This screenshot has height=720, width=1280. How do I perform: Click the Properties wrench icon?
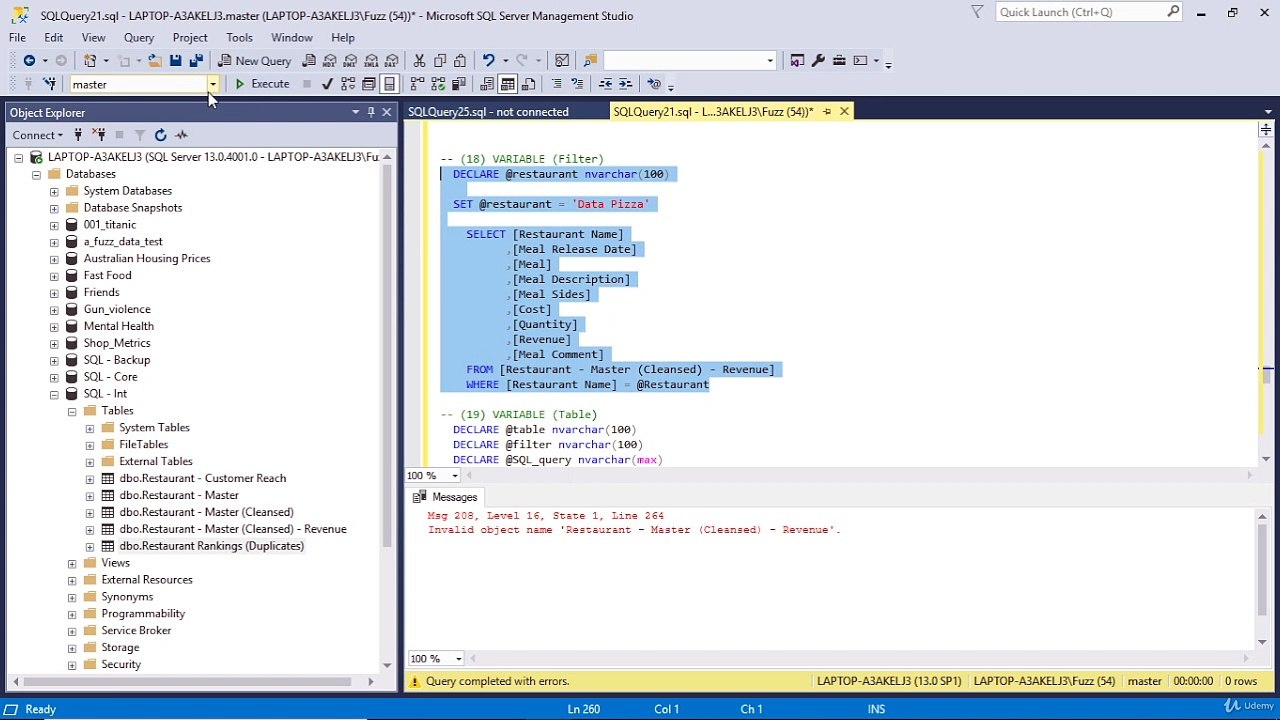click(818, 60)
